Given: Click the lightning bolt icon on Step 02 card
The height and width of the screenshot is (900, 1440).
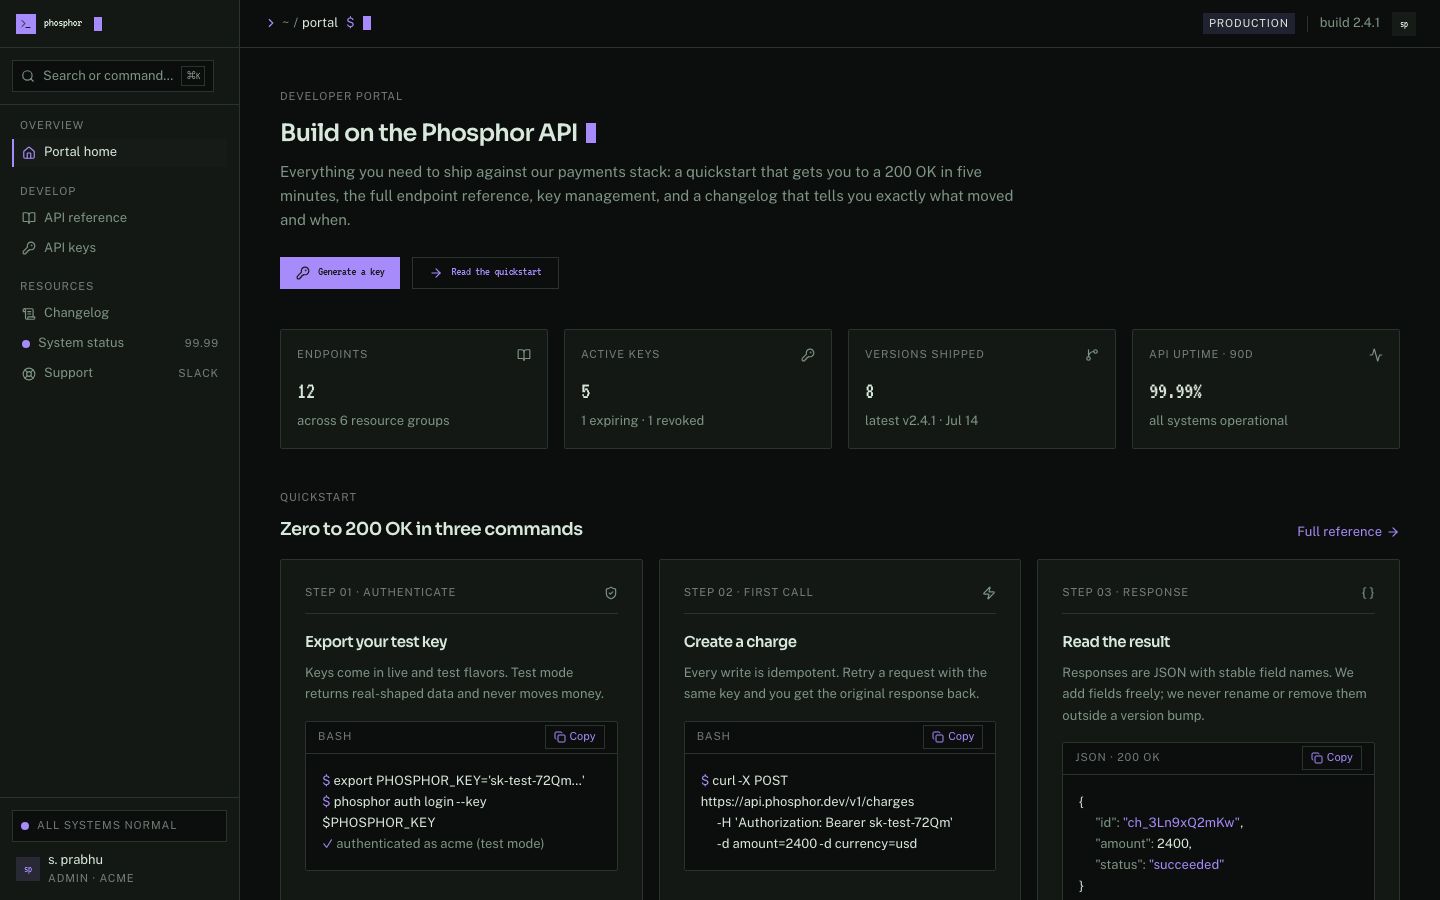Looking at the screenshot, I should point(989,593).
